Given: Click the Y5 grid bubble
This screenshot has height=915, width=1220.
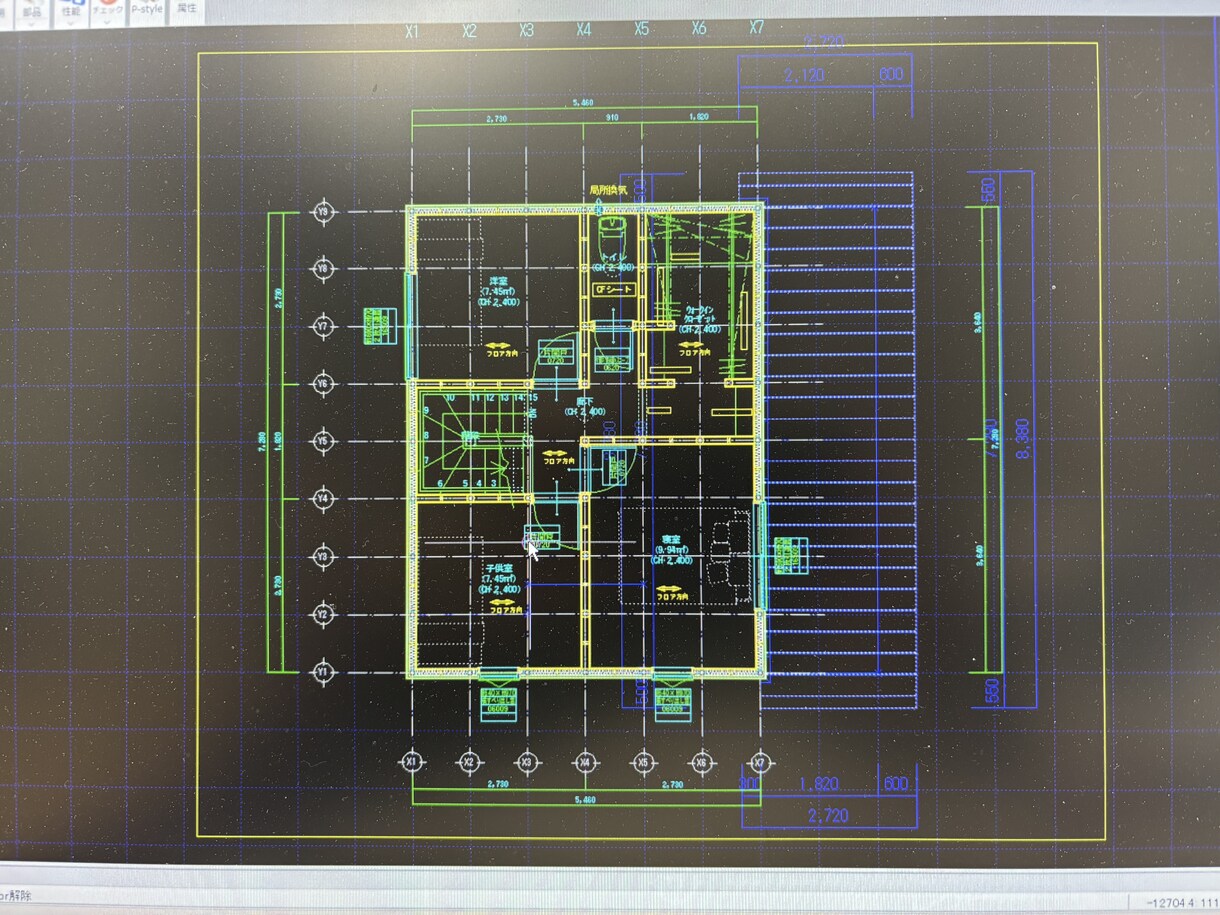Looking at the screenshot, I should [322, 441].
